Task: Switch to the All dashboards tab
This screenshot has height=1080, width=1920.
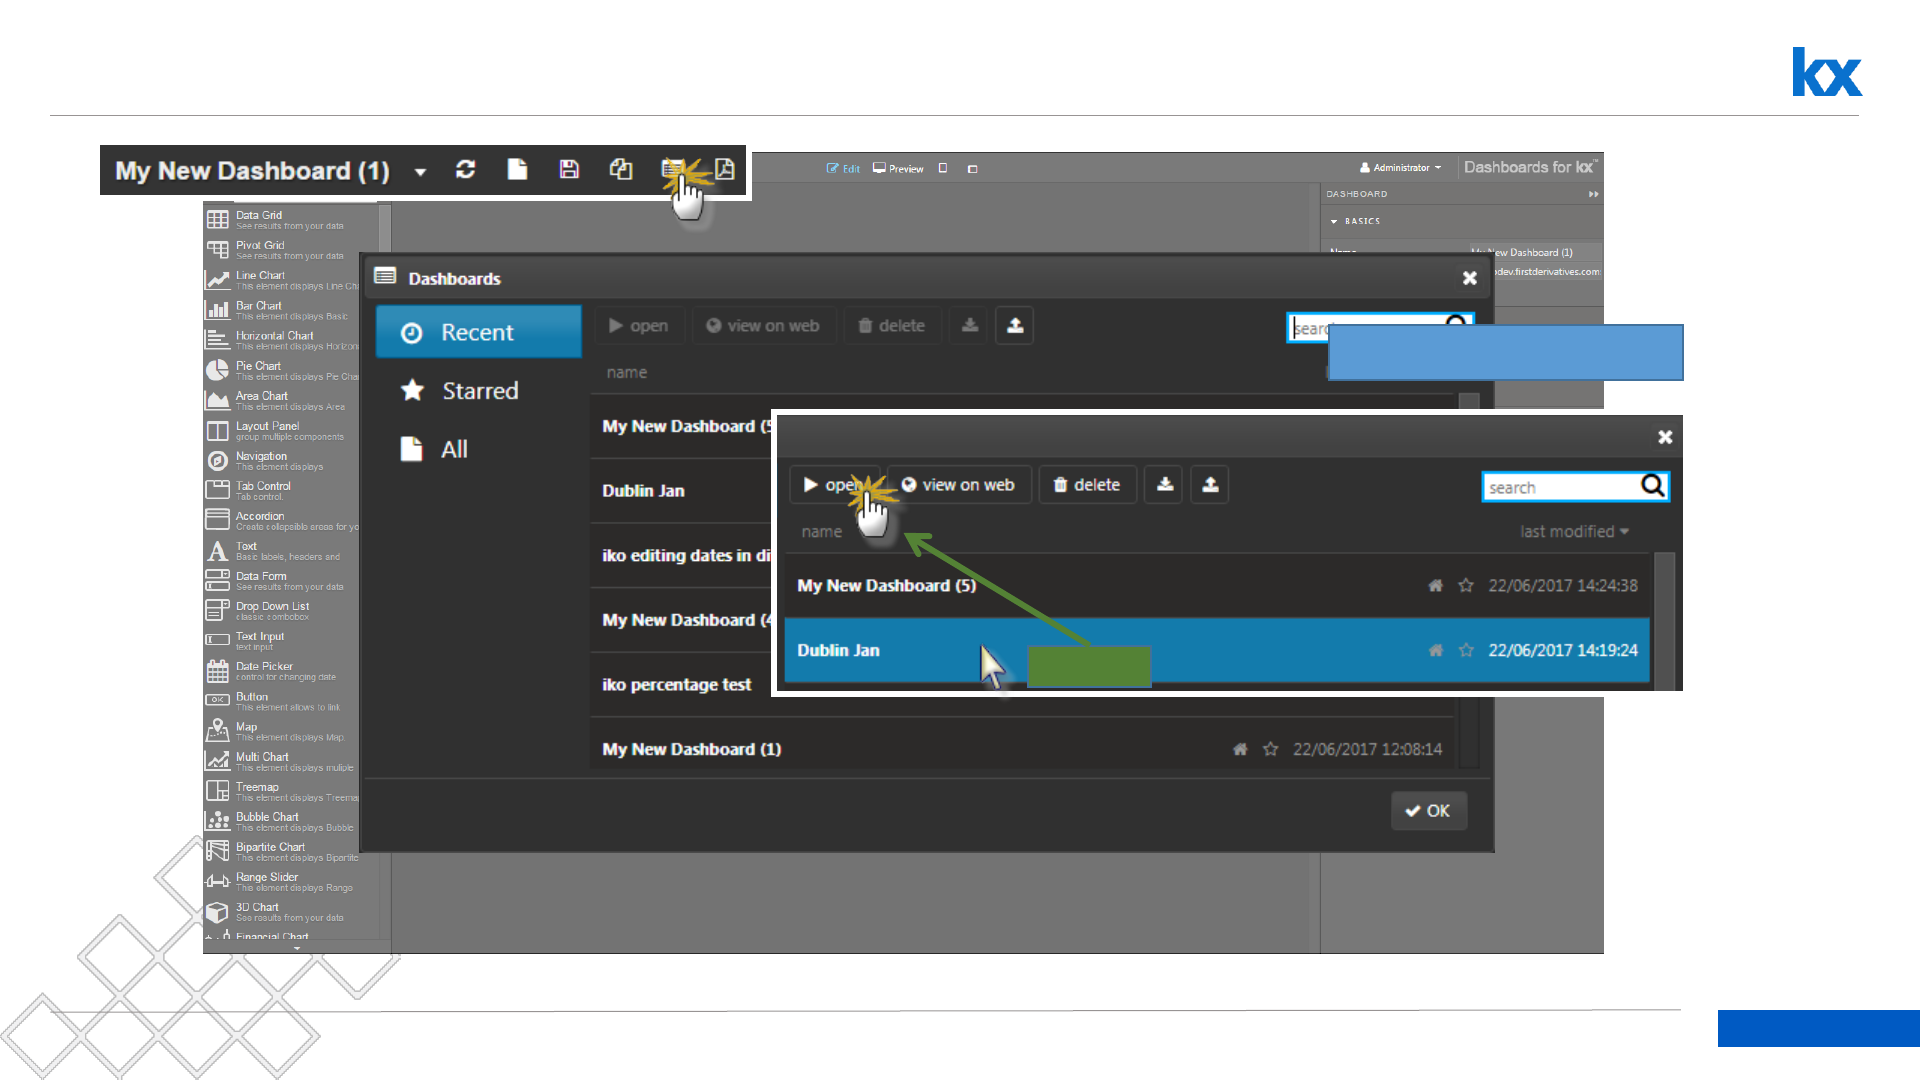Action: [453, 450]
